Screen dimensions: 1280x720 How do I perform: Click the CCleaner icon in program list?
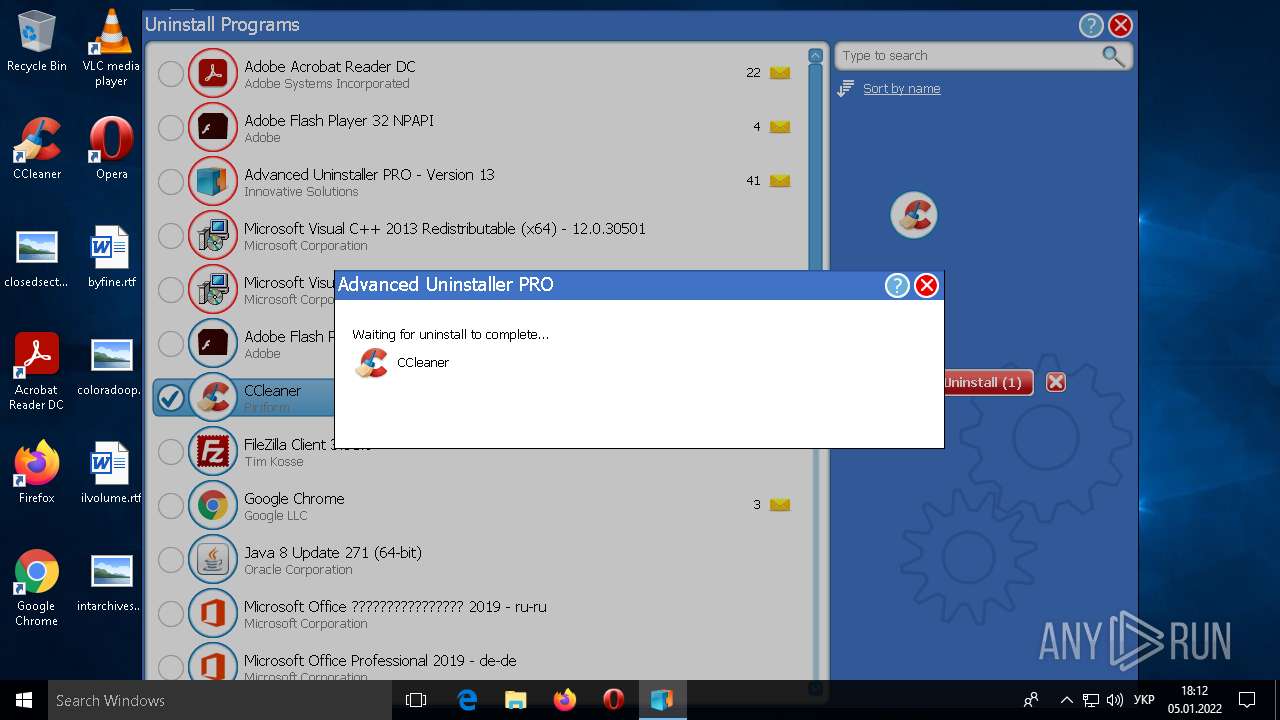pyautogui.click(x=212, y=397)
